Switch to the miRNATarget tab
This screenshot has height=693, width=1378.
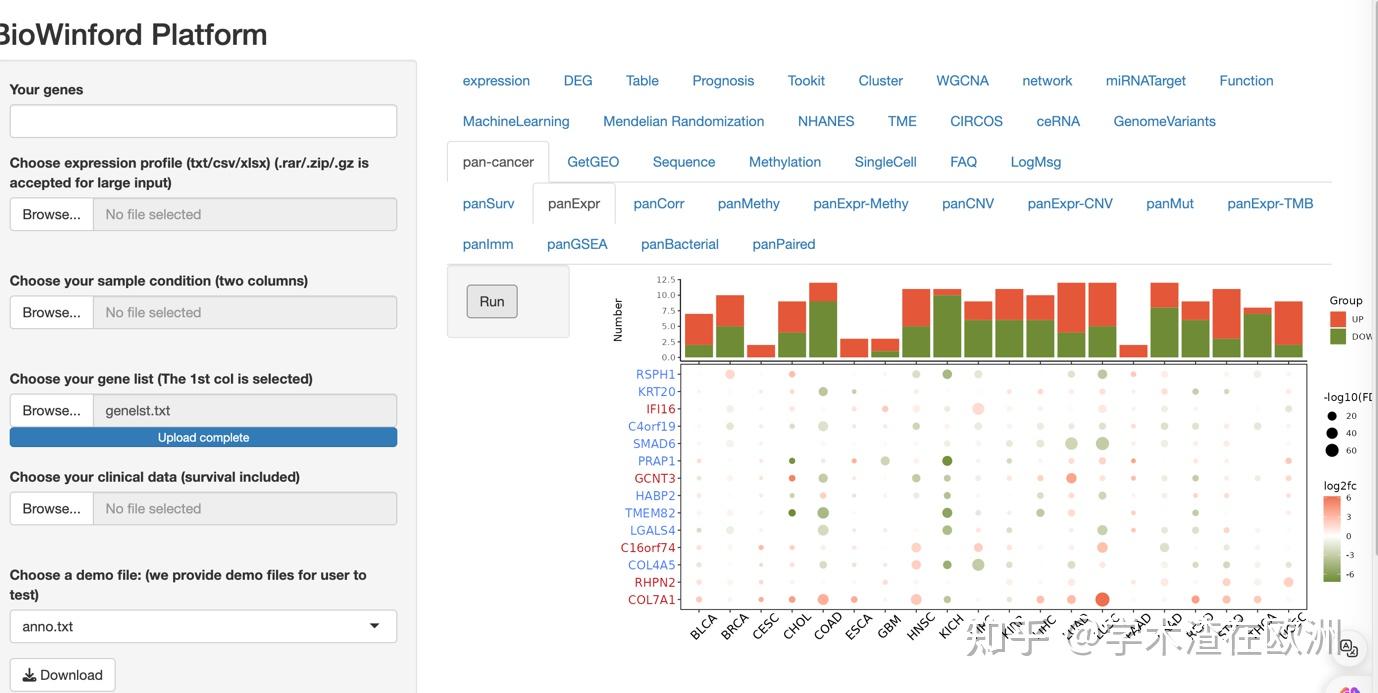click(x=1146, y=80)
